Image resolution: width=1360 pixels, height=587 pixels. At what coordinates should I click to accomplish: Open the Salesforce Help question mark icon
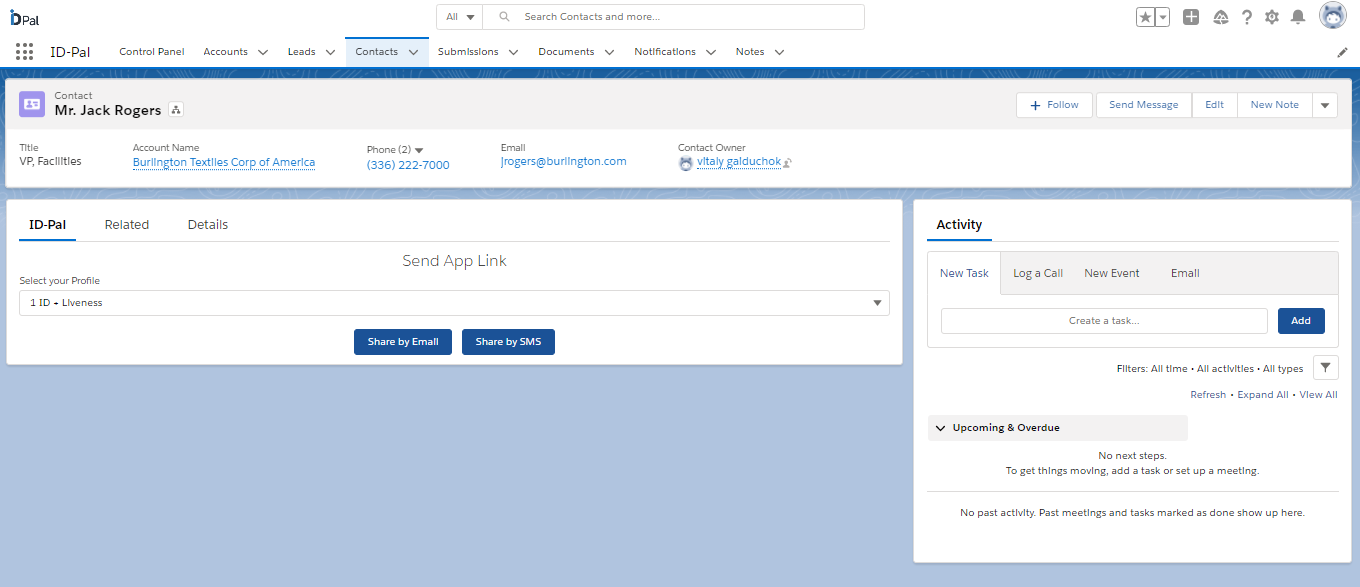point(1247,17)
